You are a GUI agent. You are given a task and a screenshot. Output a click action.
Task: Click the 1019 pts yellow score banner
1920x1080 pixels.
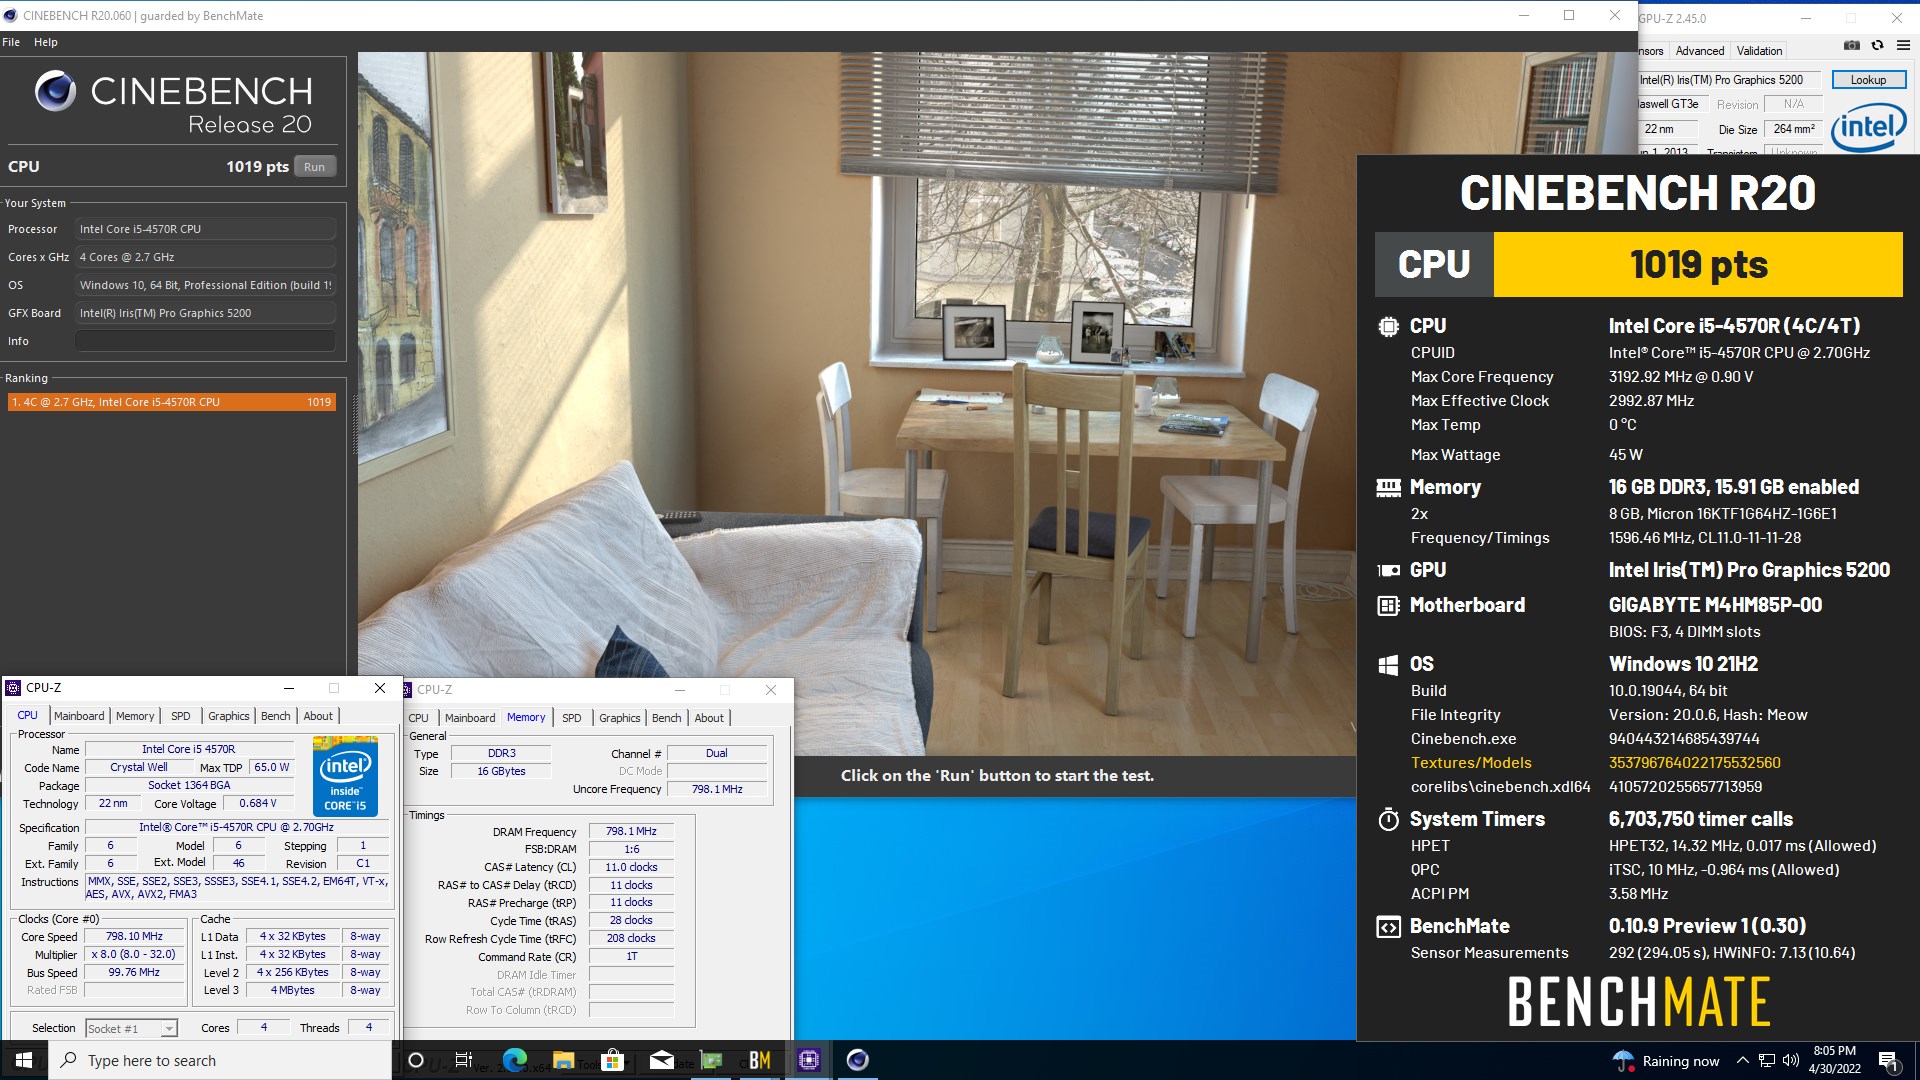tap(1698, 265)
